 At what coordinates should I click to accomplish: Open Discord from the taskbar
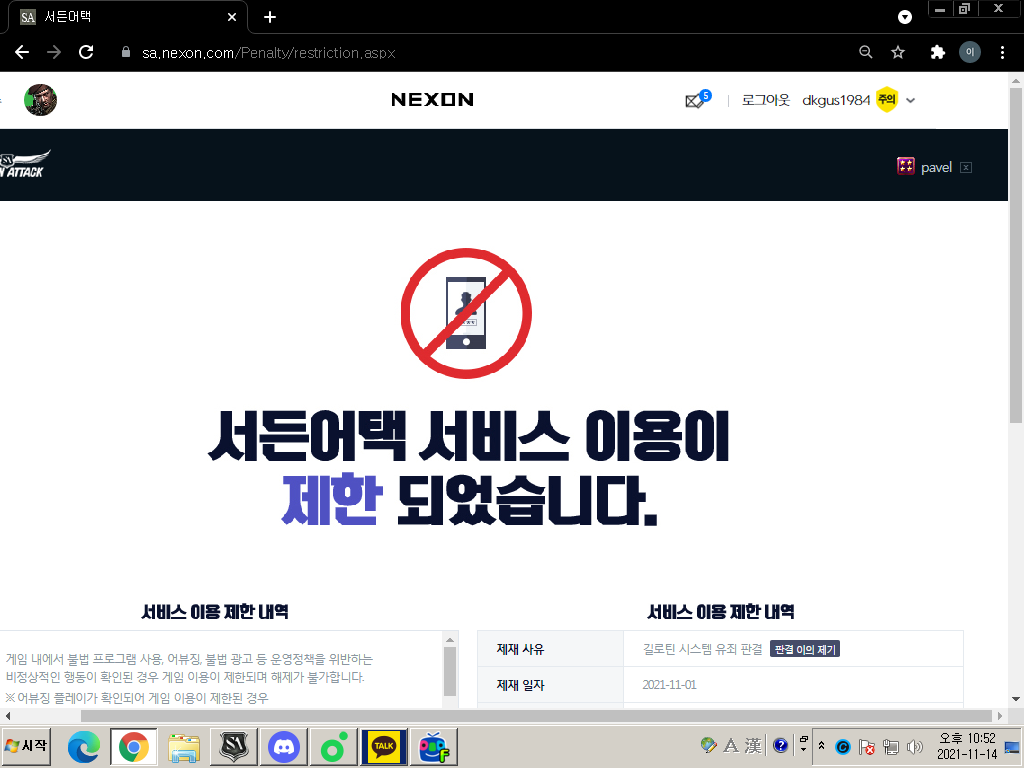tap(285, 746)
